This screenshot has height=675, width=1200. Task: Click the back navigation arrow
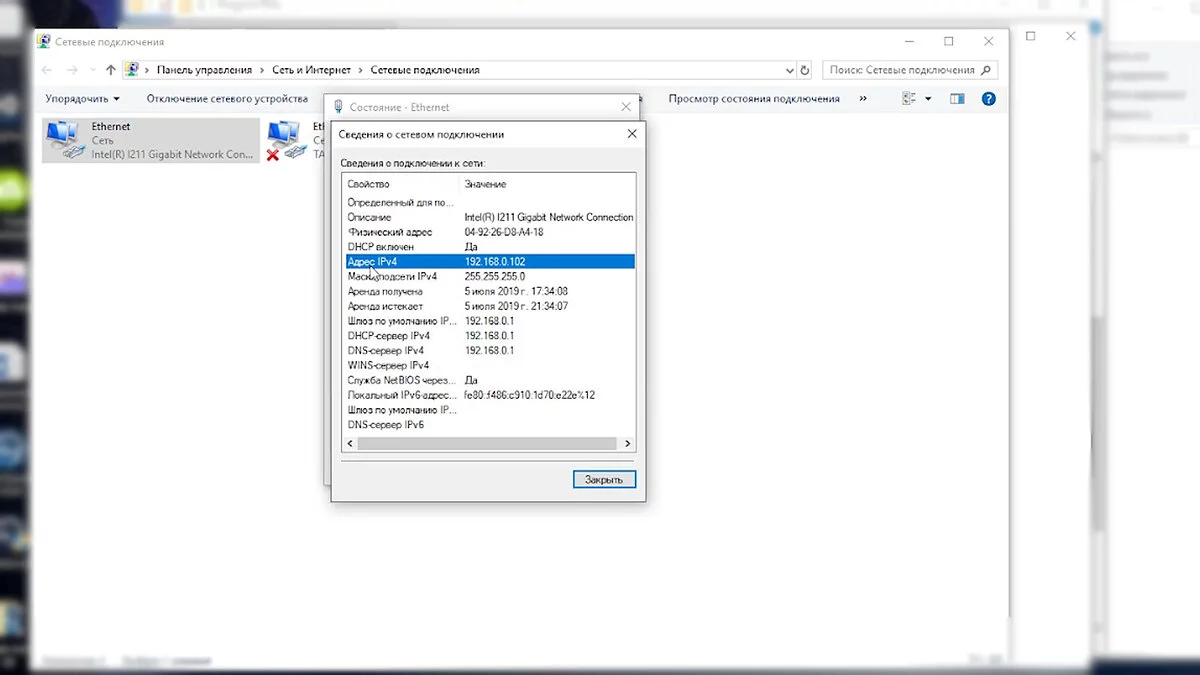pos(46,70)
